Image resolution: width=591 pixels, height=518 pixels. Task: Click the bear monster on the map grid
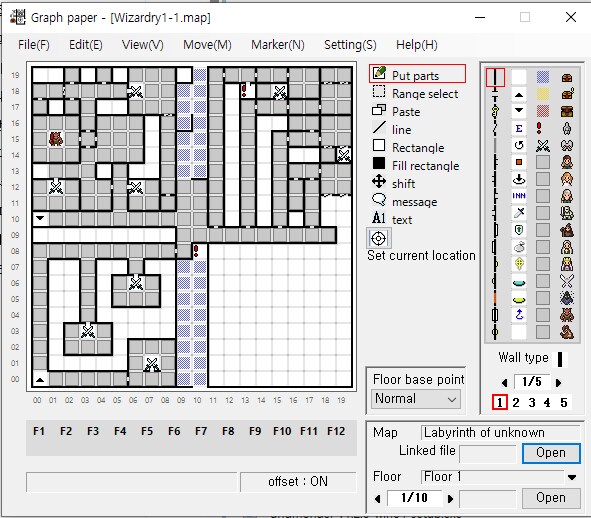click(56, 139)
